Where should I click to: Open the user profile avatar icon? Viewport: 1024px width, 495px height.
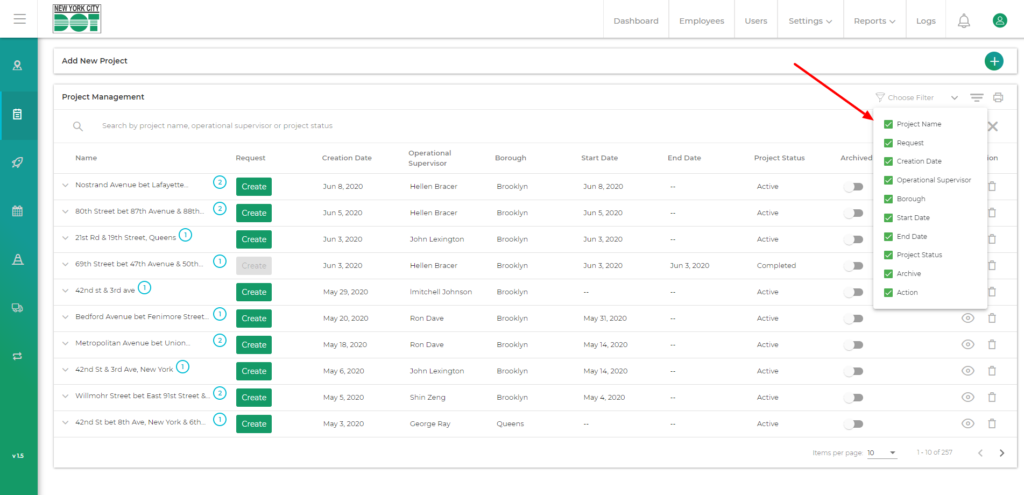click(x=999, y=21)
